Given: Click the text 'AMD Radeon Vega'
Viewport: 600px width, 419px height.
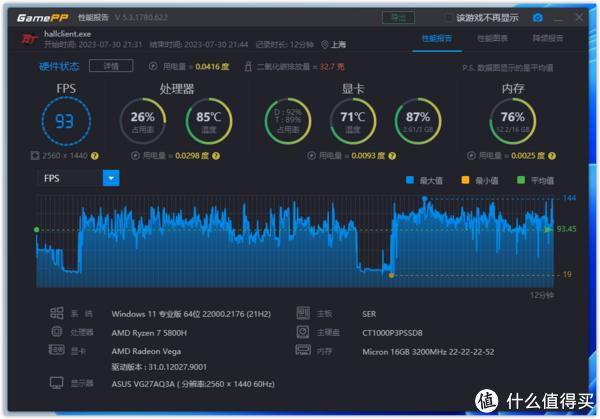Looking at the screenshot, I should 146,351.
